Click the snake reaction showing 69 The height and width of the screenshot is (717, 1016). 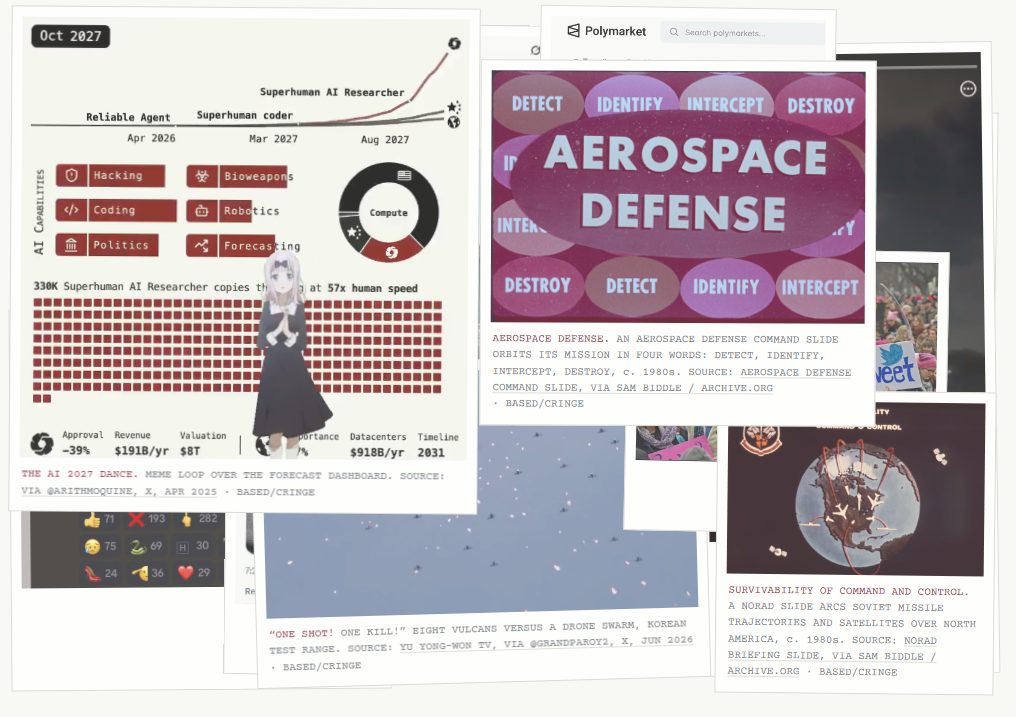(x=146, y=546)
